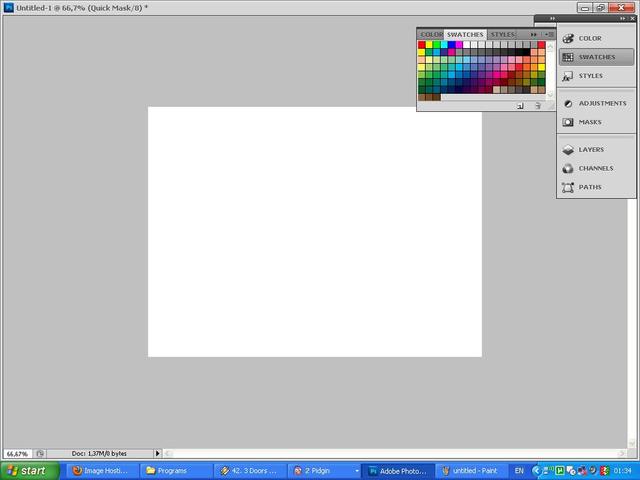
Task: Switch to untitled - Paint in taskbar
Action: tap(471, 470)
